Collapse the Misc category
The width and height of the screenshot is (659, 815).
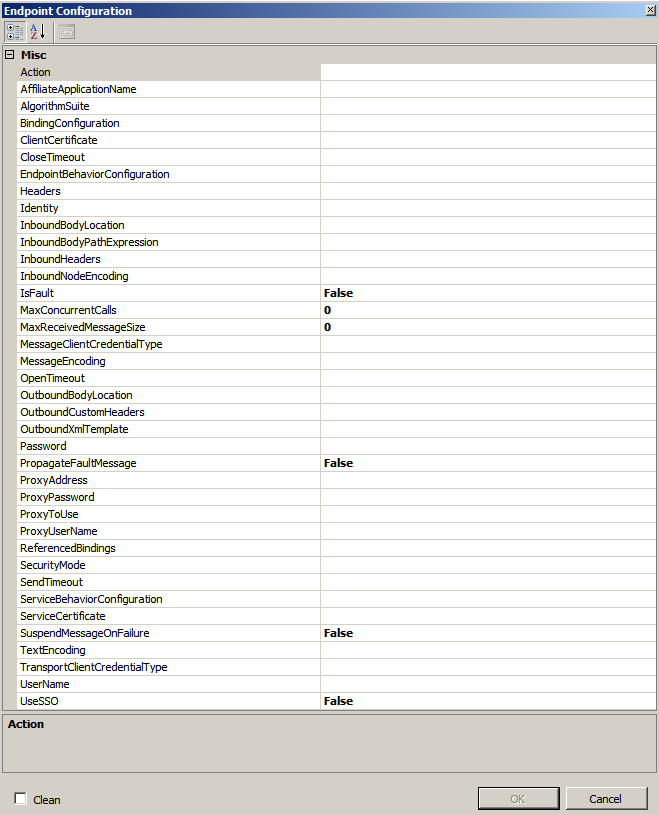coord(9,55)
